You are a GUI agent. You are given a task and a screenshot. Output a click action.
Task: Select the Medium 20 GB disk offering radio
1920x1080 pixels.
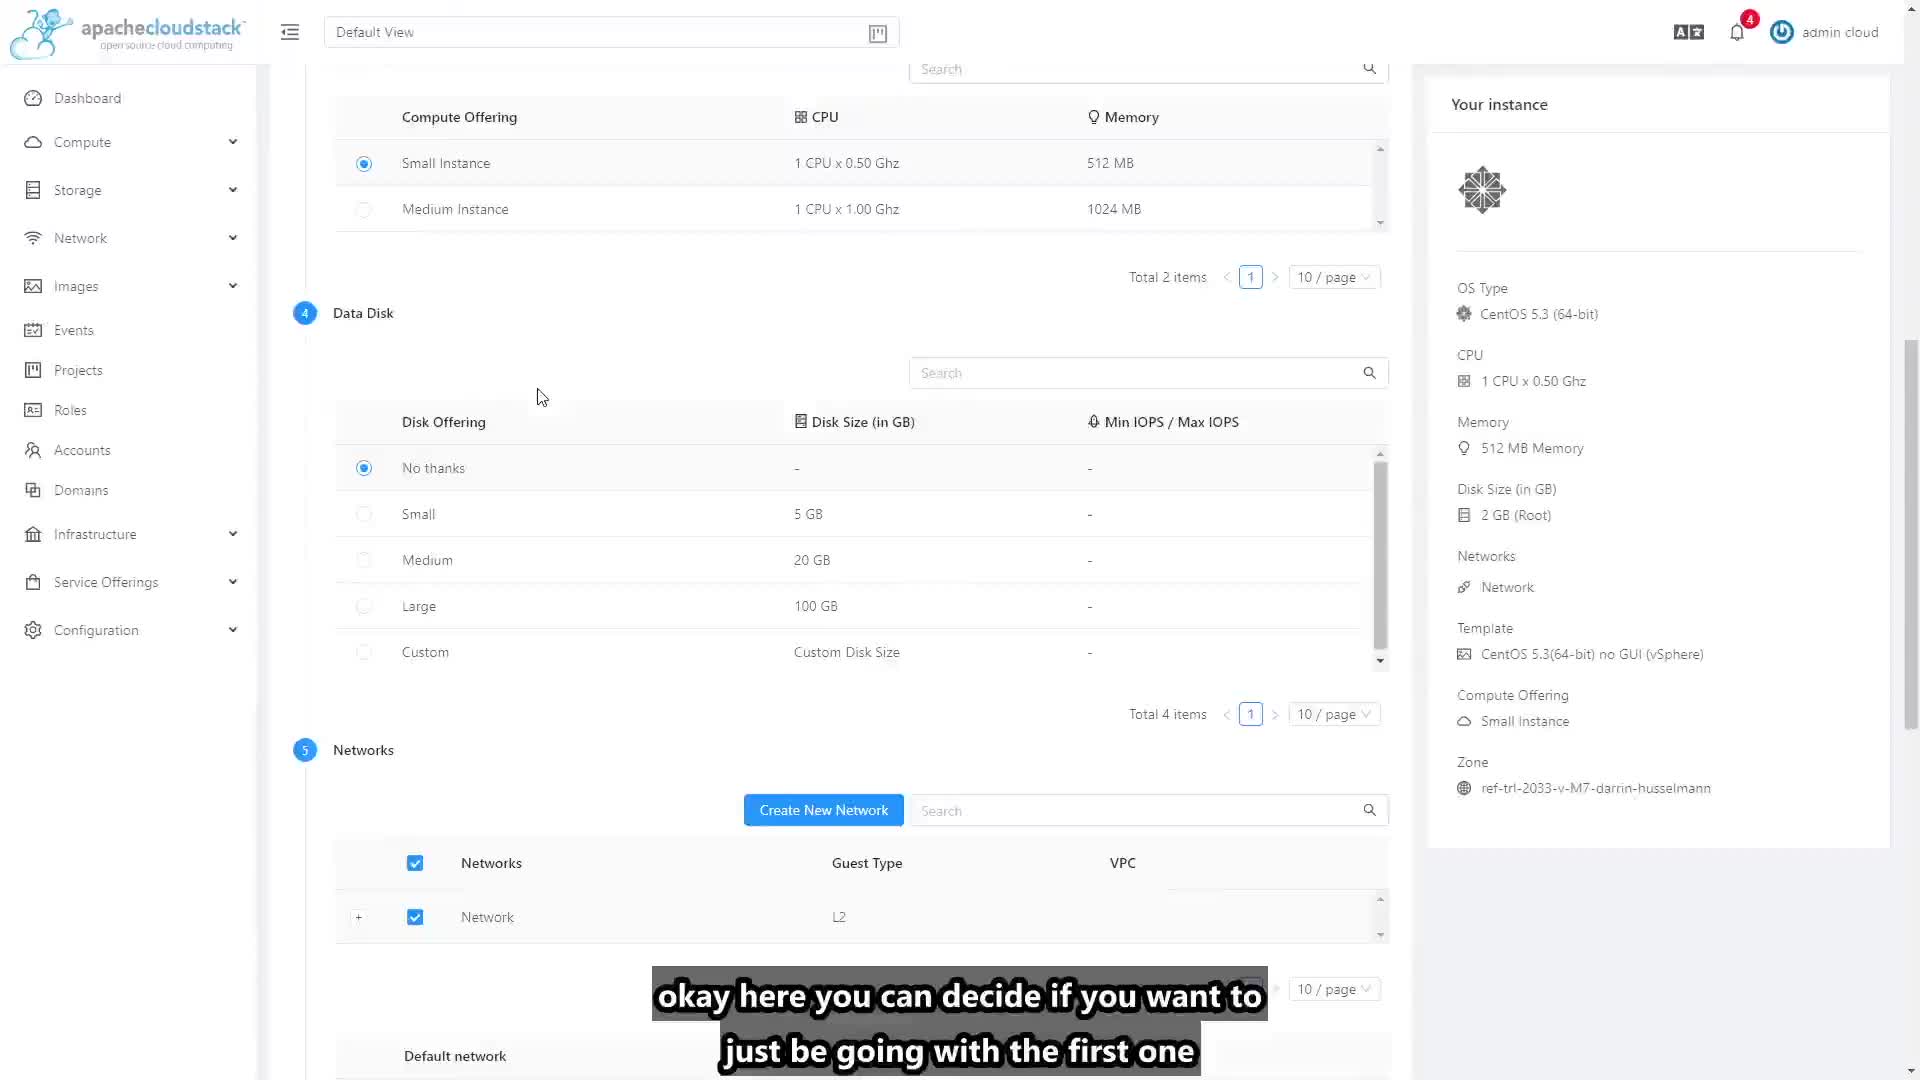click(364, 560)
